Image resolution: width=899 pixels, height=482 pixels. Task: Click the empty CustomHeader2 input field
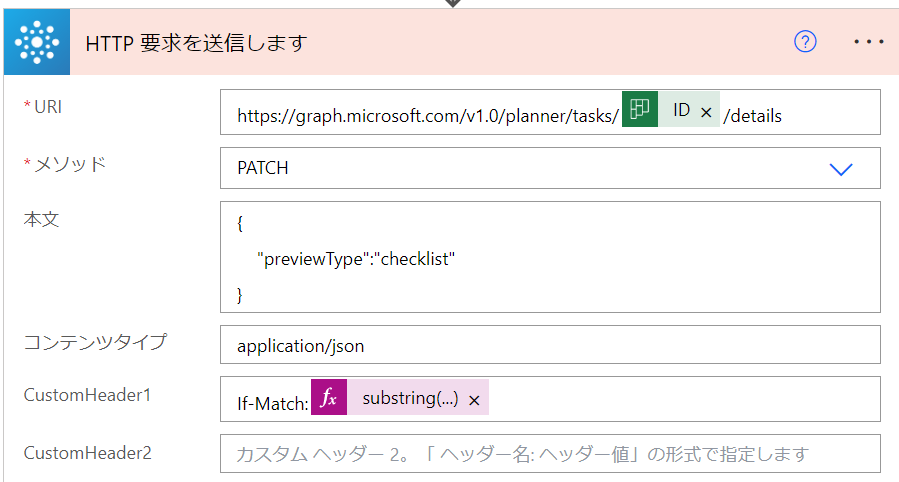[550, 453]
